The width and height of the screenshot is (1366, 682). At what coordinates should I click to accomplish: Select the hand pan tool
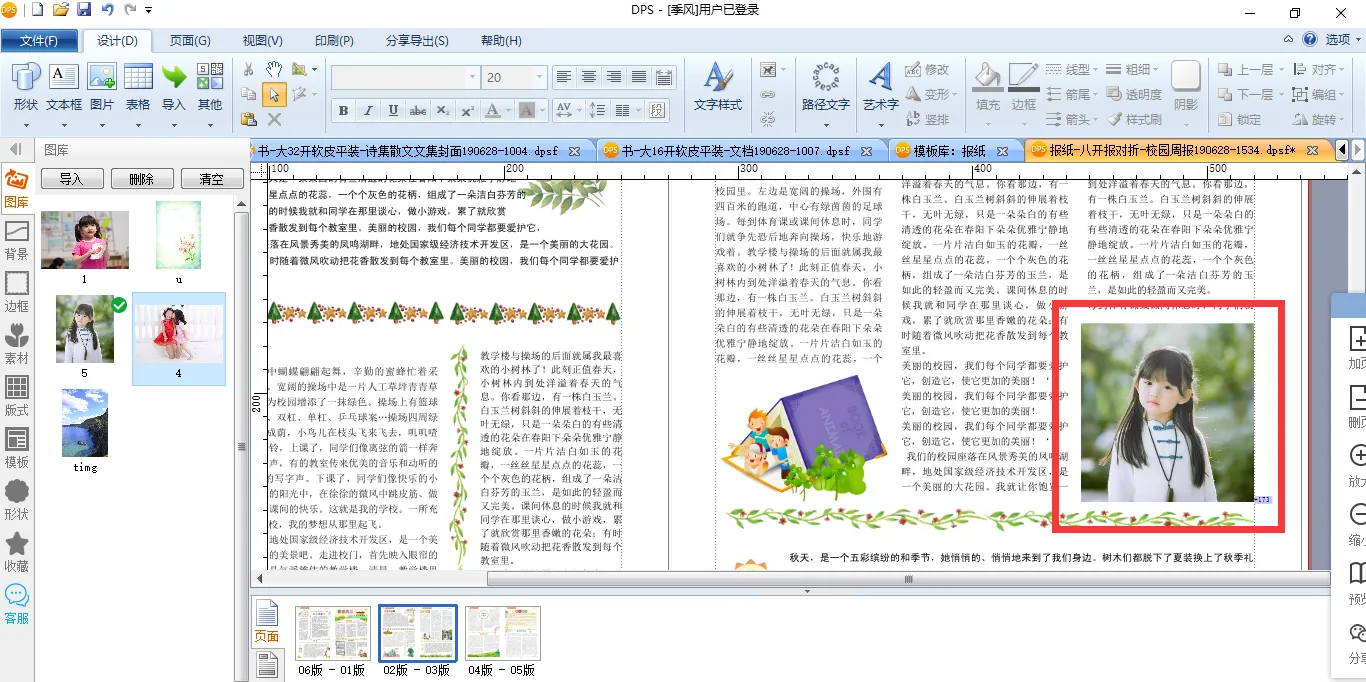click(x=274, y=69)
